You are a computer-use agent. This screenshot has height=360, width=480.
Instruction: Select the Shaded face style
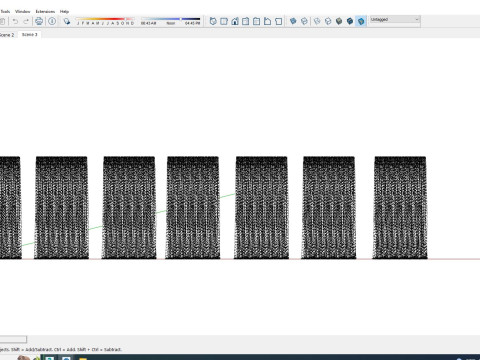pos(339,21)
